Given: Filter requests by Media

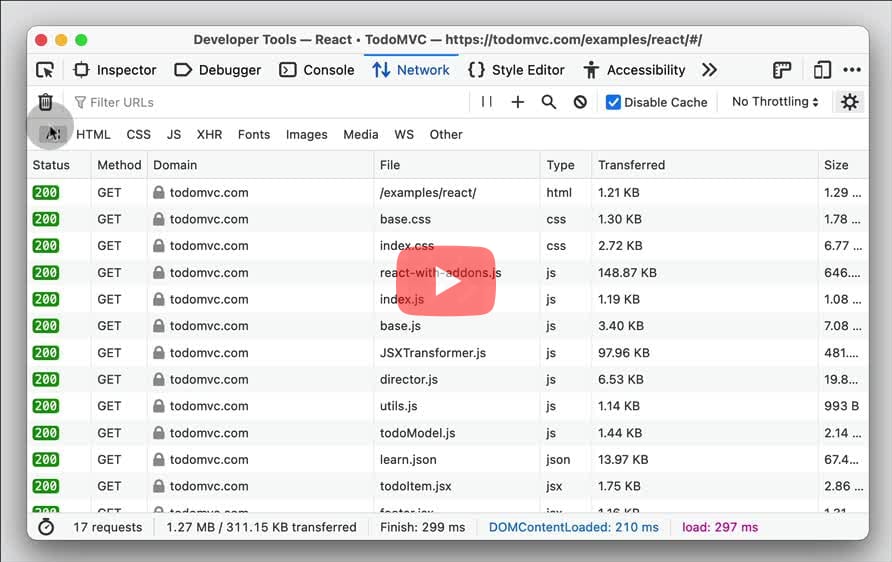Looking at the screenshot, I should click(361, 135).
